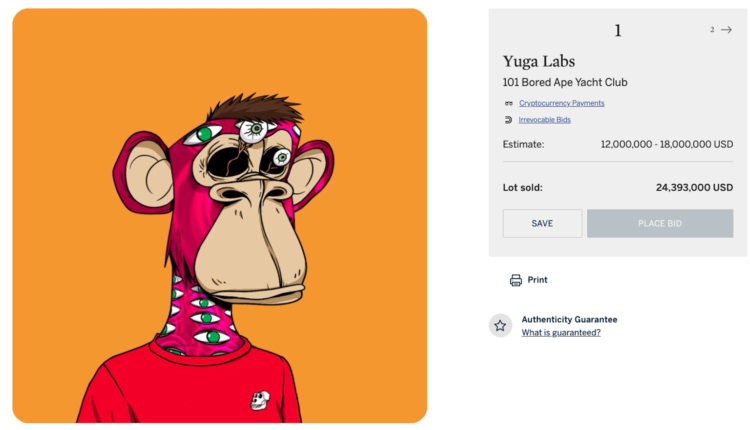Click the estimate range 12,000,000 - 18,000,000 USD
The image size is (750, 430).
click(666, 144)
